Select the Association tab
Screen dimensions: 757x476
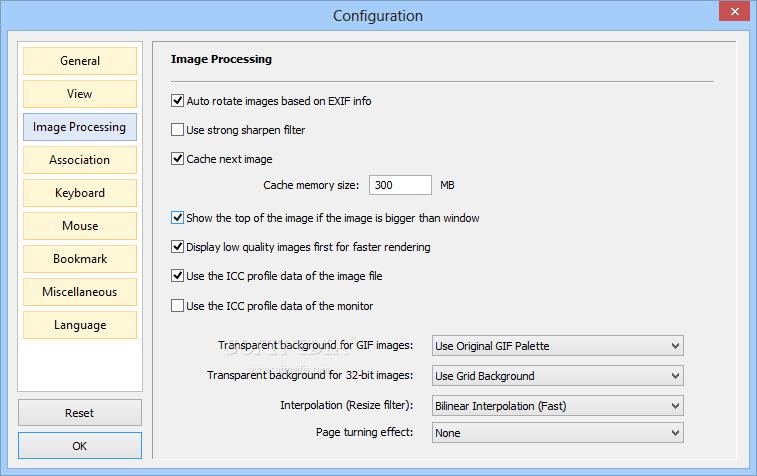(x=80, y=160)
